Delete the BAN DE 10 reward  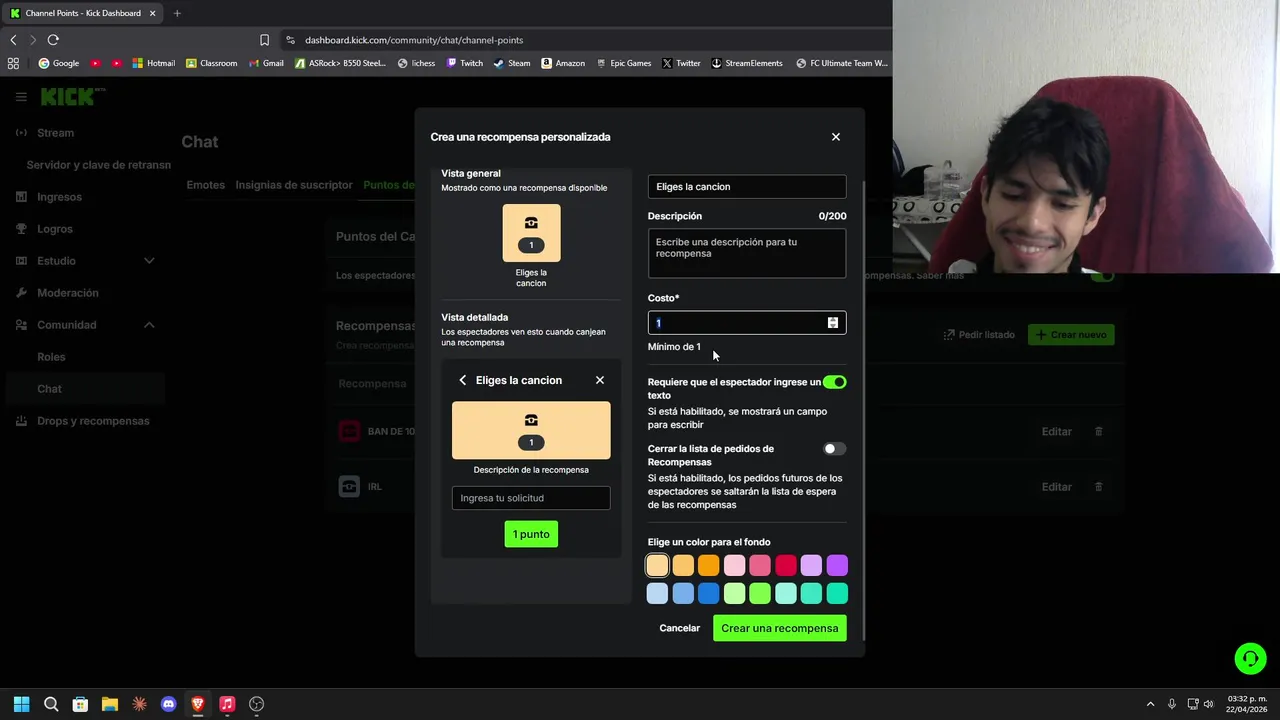pyautogui.click(x=1098, y=431)
